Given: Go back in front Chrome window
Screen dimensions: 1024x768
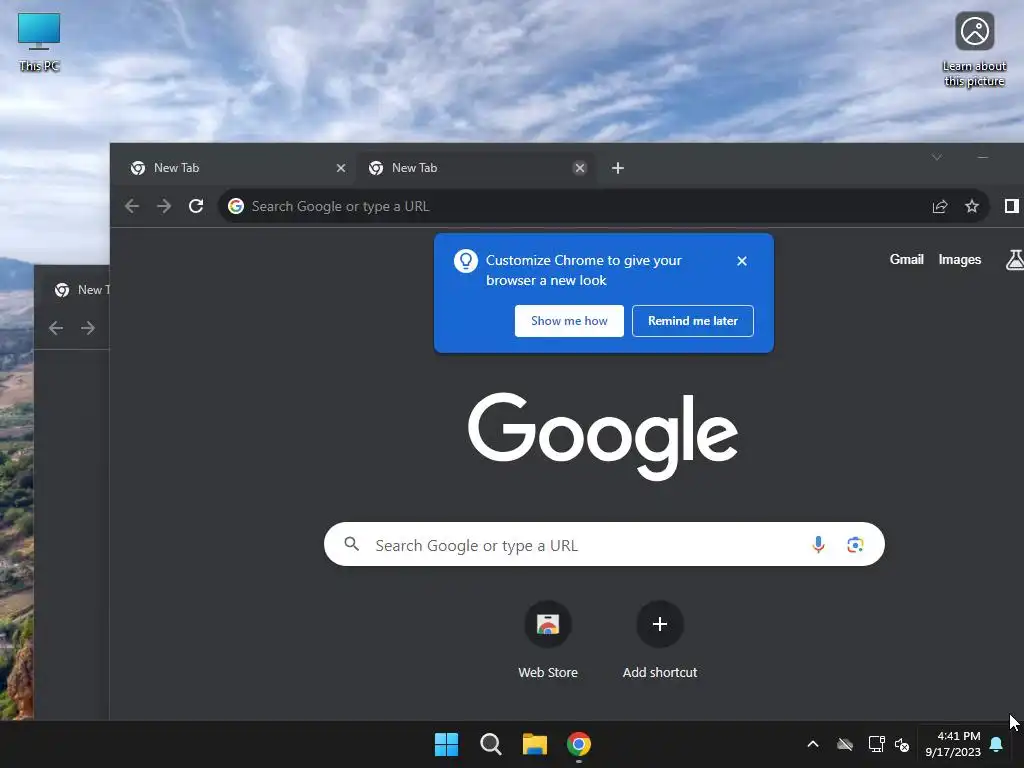Looking at the screenshot, I should point(132,206).
